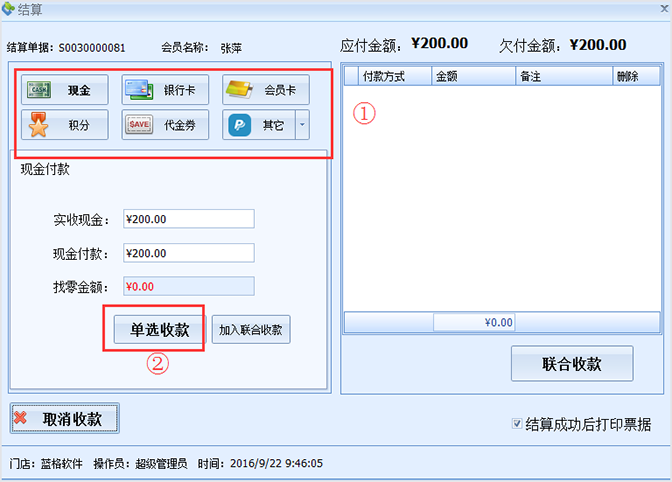672x482 pixels.
Task: Click the 找零金额 change field
Action: [189, 287]
